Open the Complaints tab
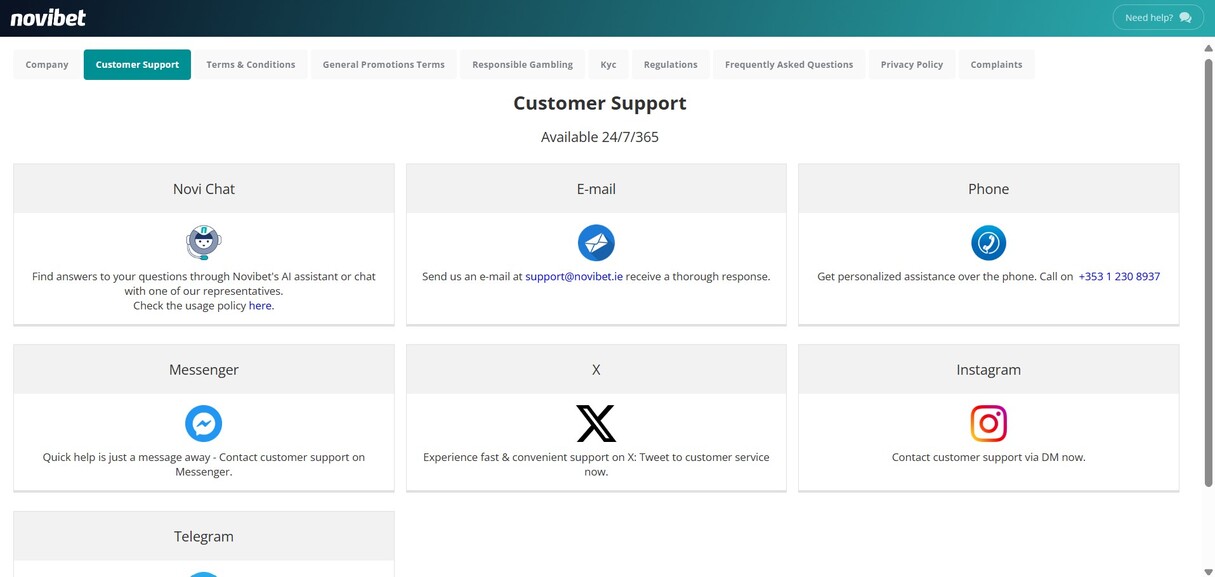The height and width of the screenshot is (577, 1215). [996, 64]
